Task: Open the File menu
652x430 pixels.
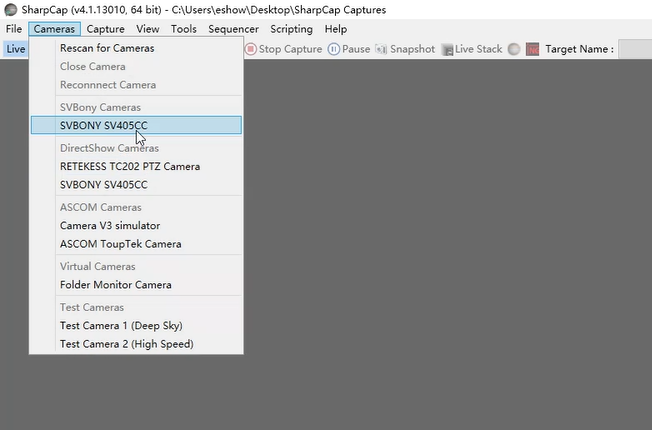Action: (x=14, y=29)
